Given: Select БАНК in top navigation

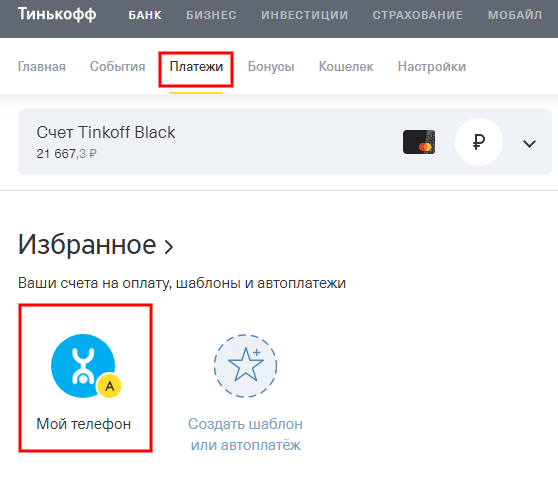Looking at the screenshot, I should (x=145, y=15).
